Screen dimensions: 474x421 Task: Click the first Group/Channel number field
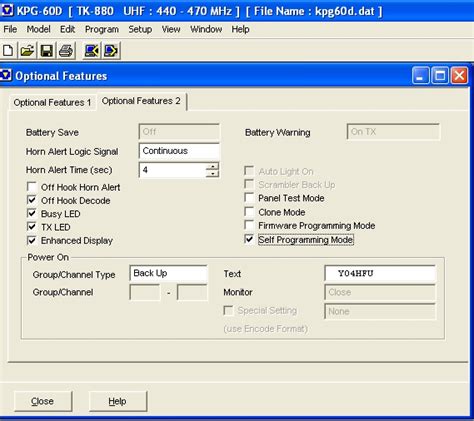[145, 292]
